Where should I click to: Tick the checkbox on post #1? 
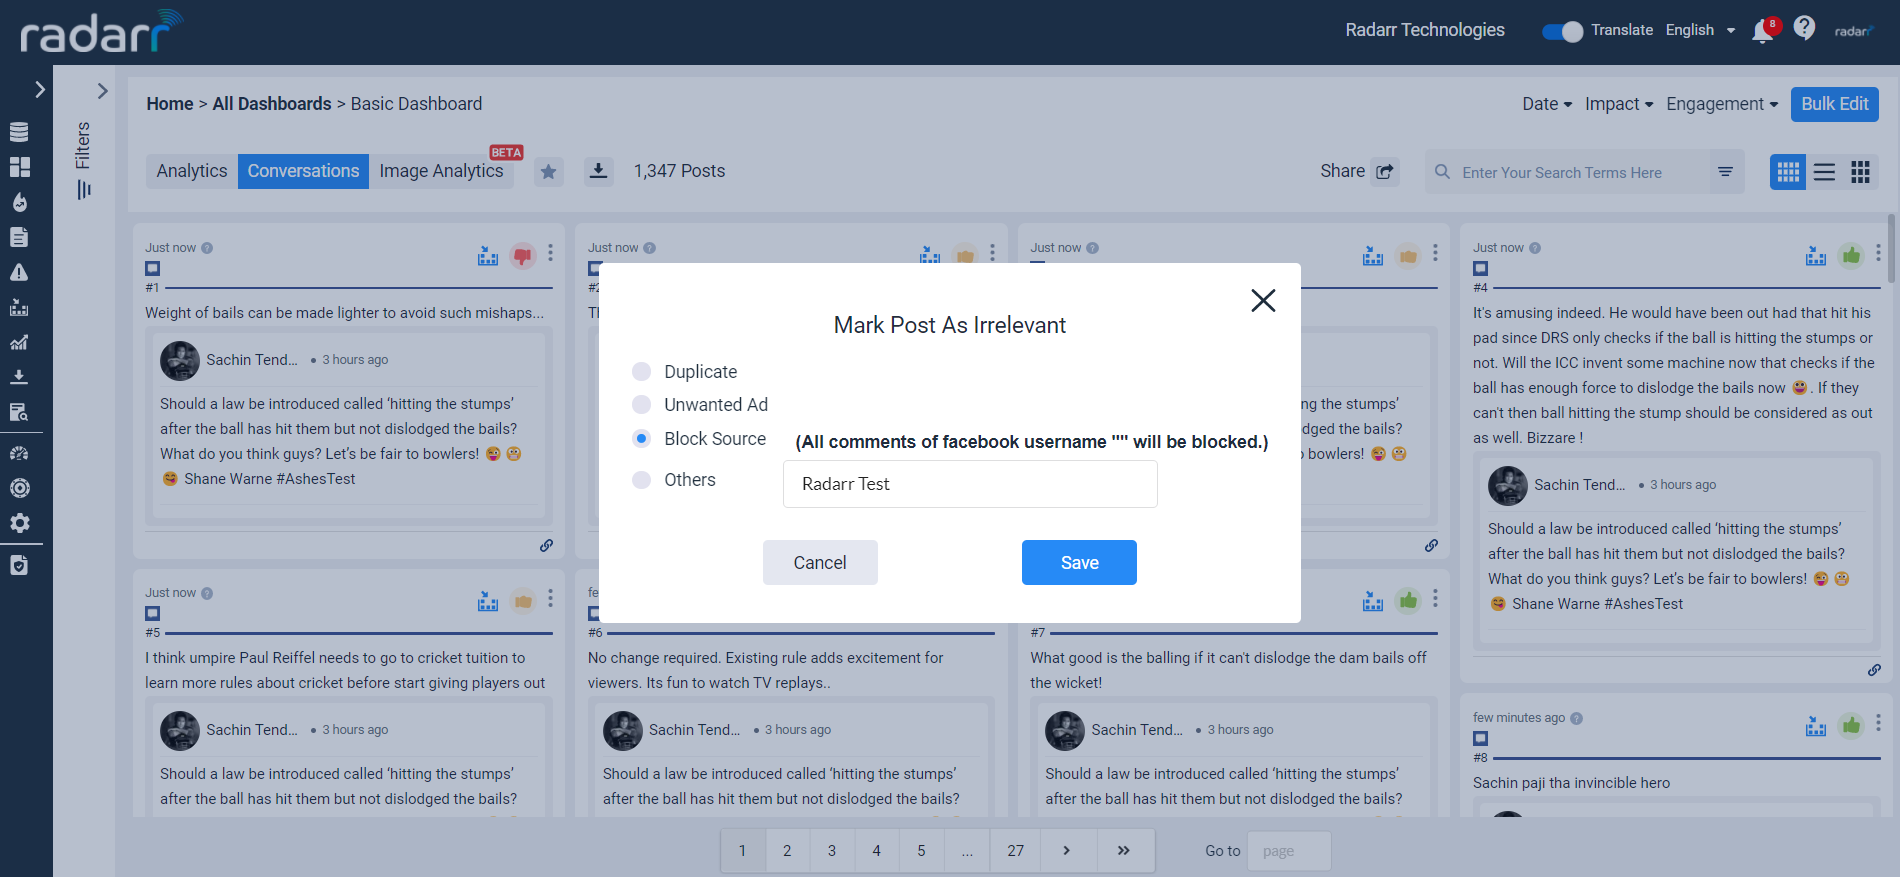coord(152,268)
